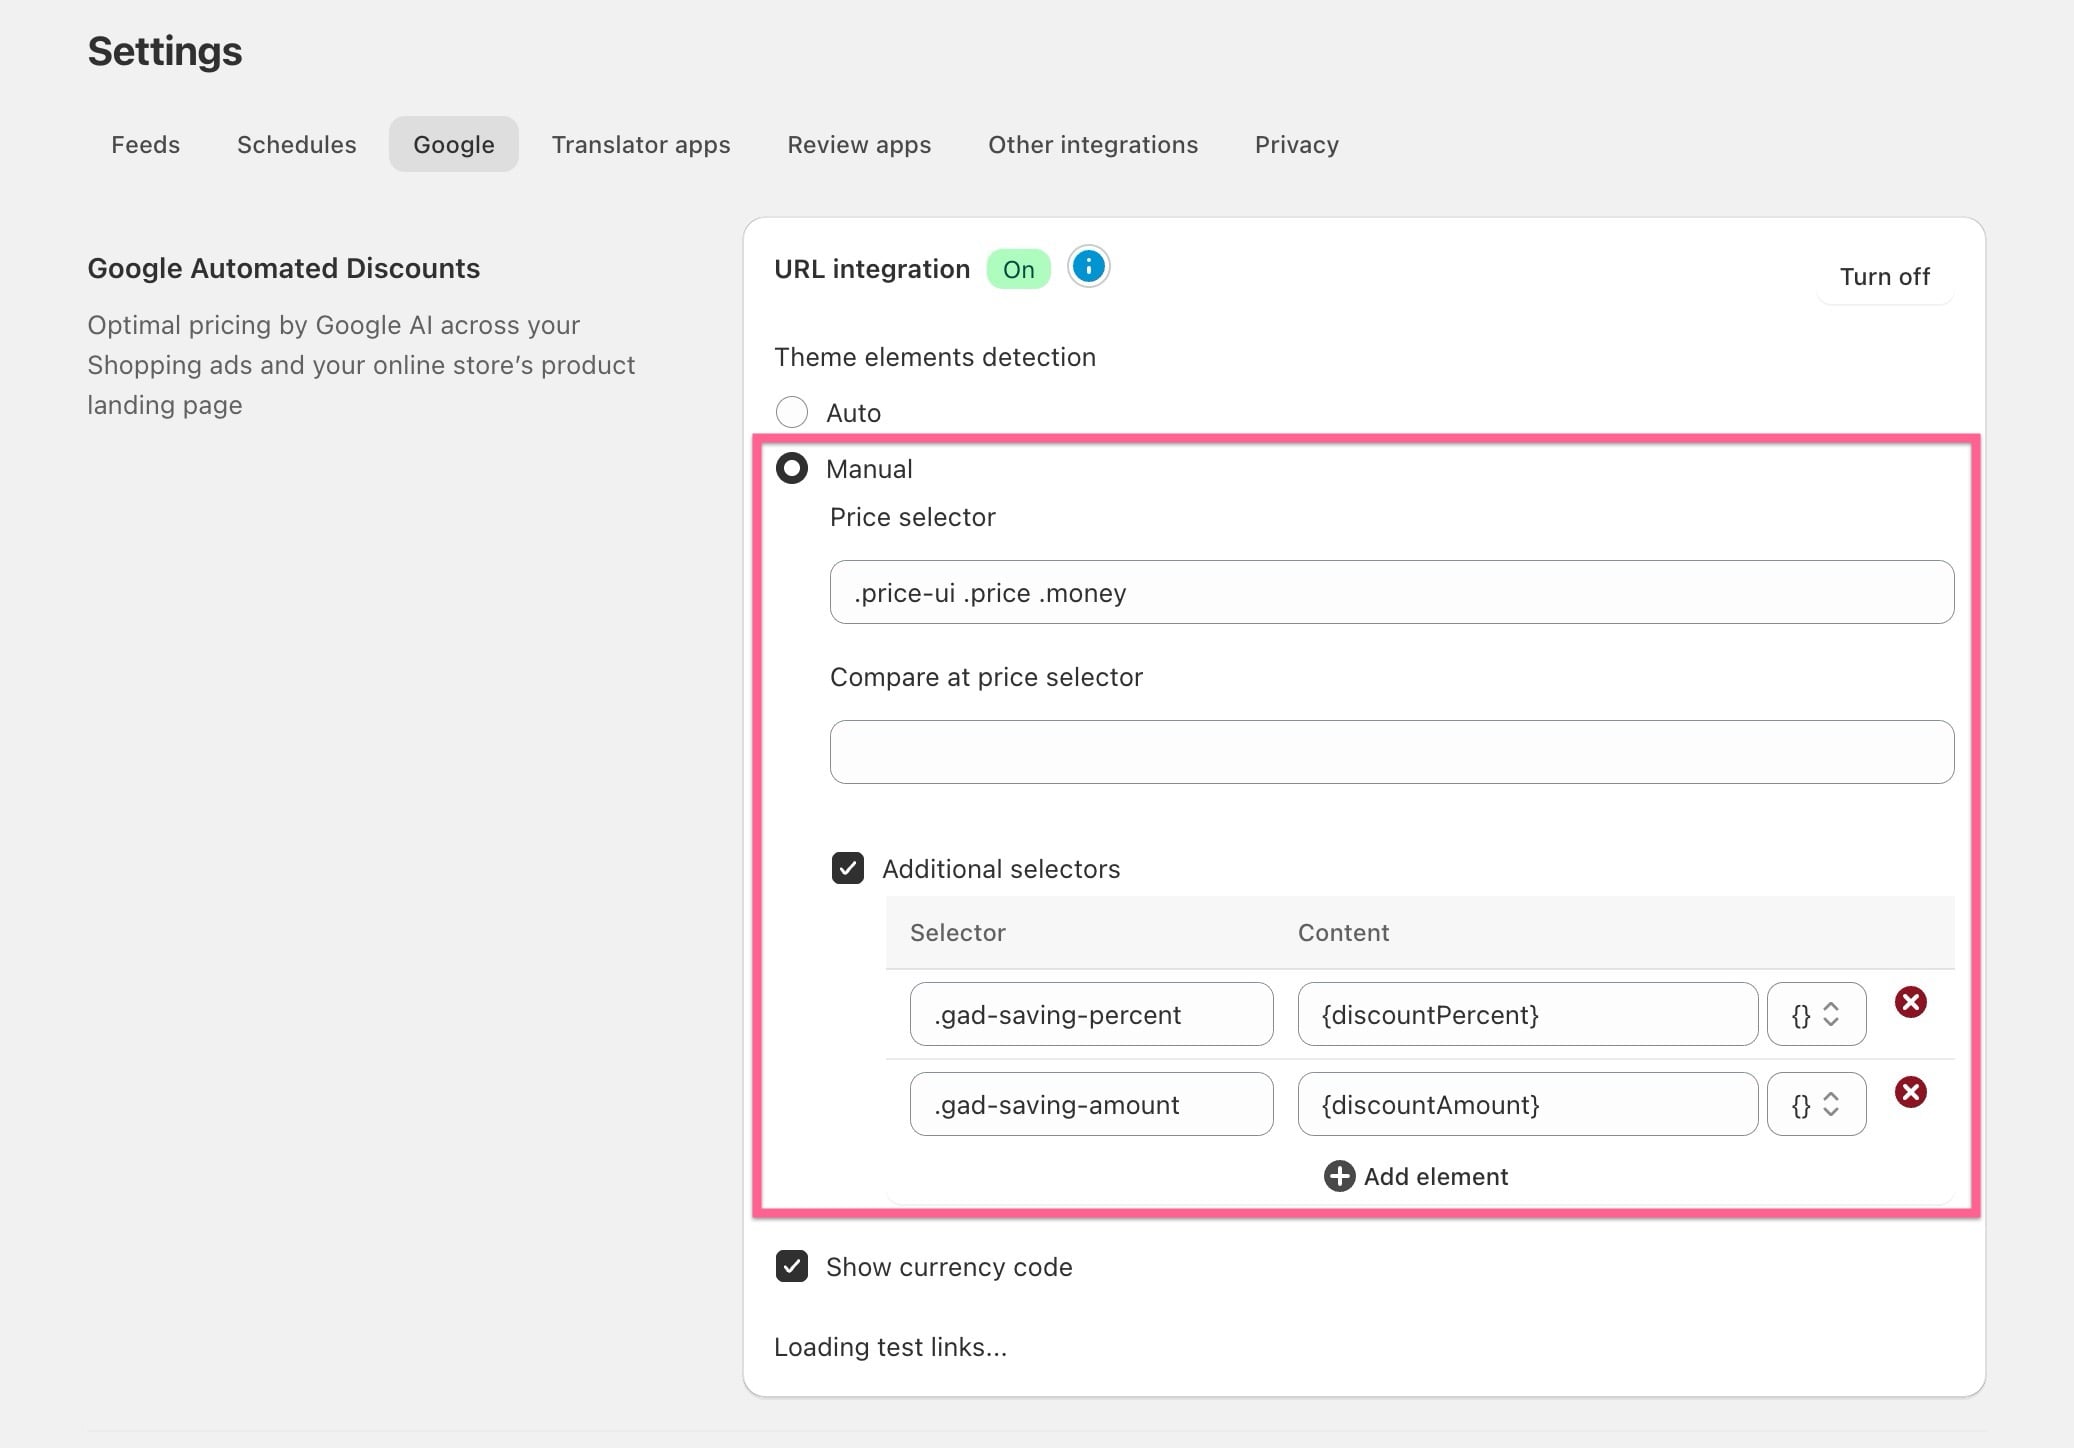Click the Turn off button
The width and height of the screenshot is (2074, 1448).
click(x=1885, y=276)
